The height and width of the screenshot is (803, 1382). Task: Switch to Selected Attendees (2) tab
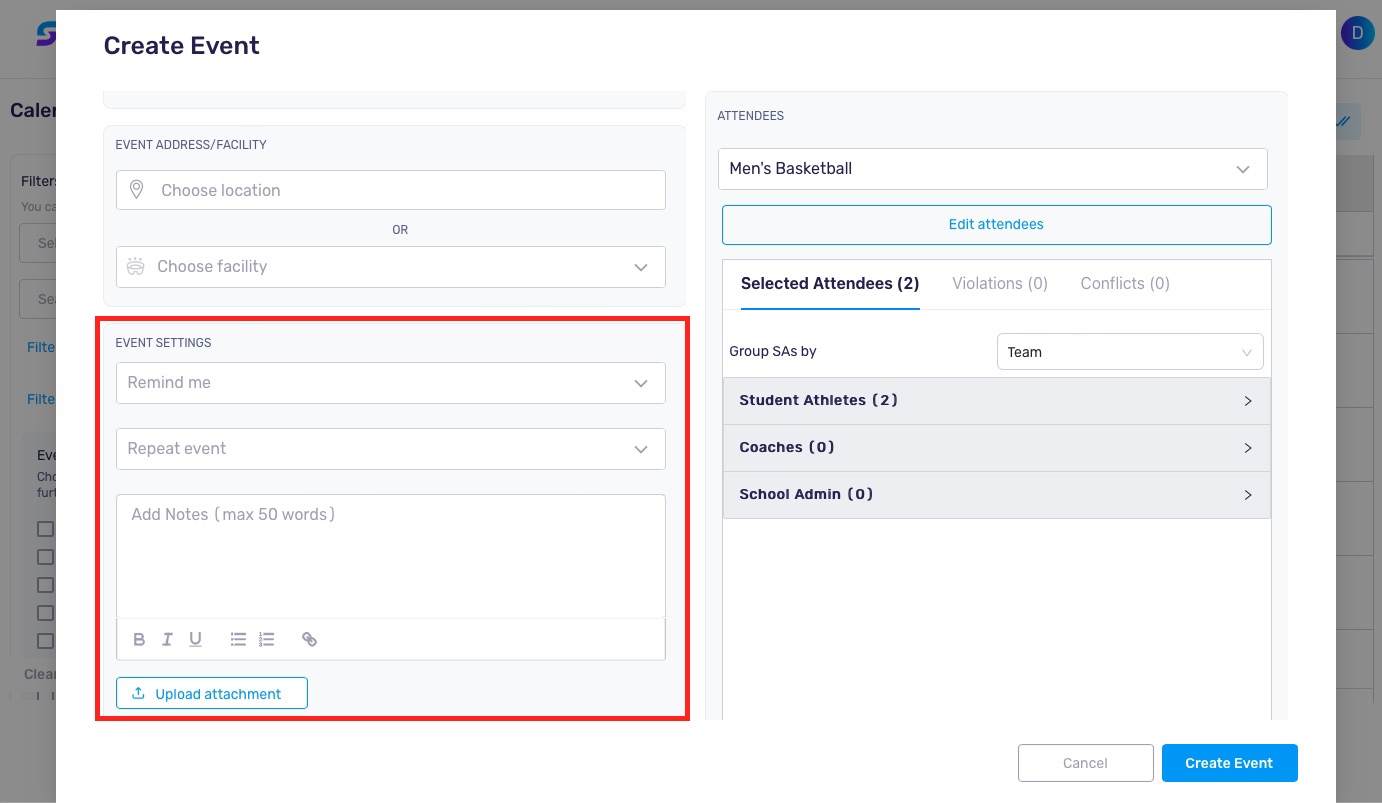pos(830,284)
